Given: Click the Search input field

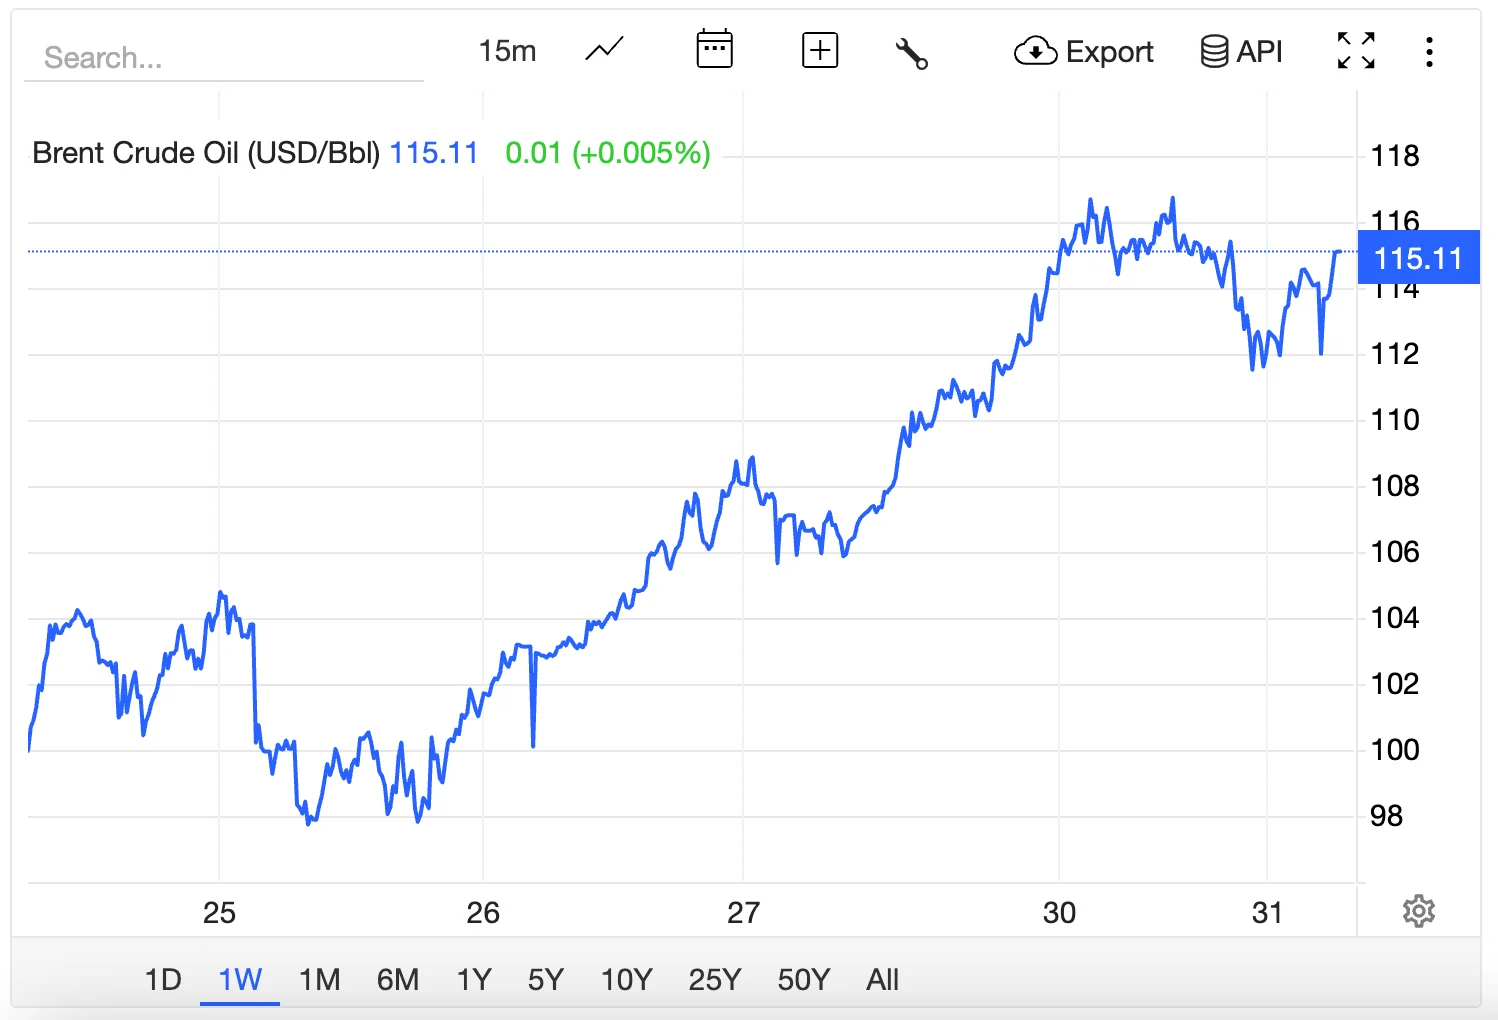Looking at the screenshot, I should (x=223, y=58).
